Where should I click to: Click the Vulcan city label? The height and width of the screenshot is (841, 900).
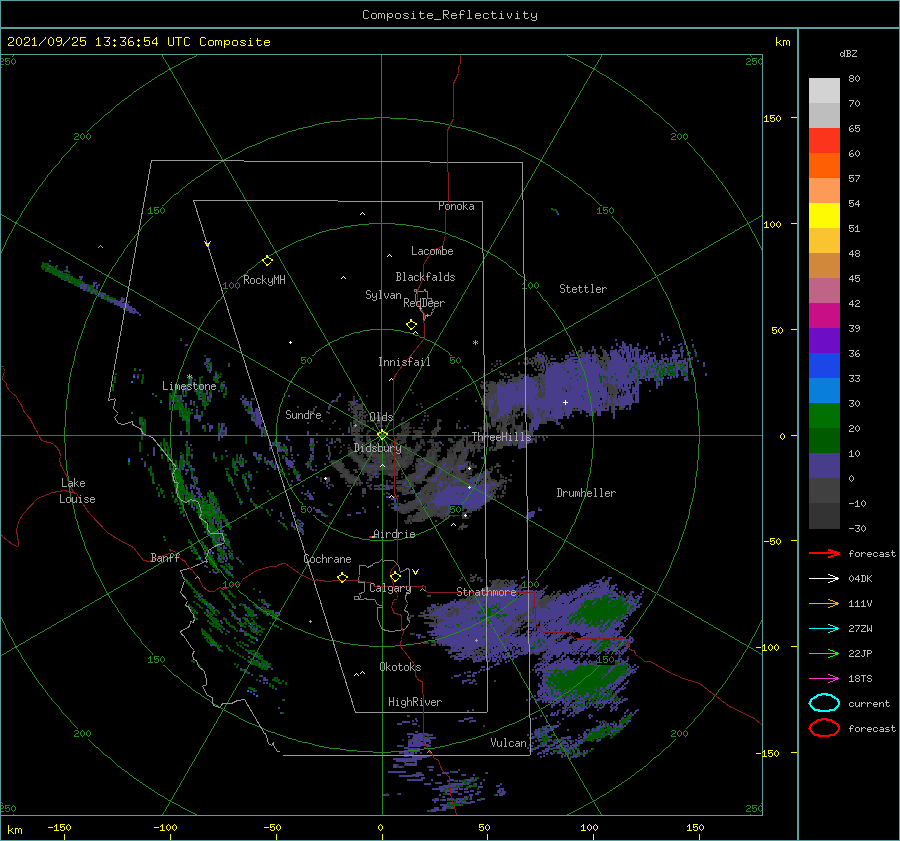(x=509, y=743)
